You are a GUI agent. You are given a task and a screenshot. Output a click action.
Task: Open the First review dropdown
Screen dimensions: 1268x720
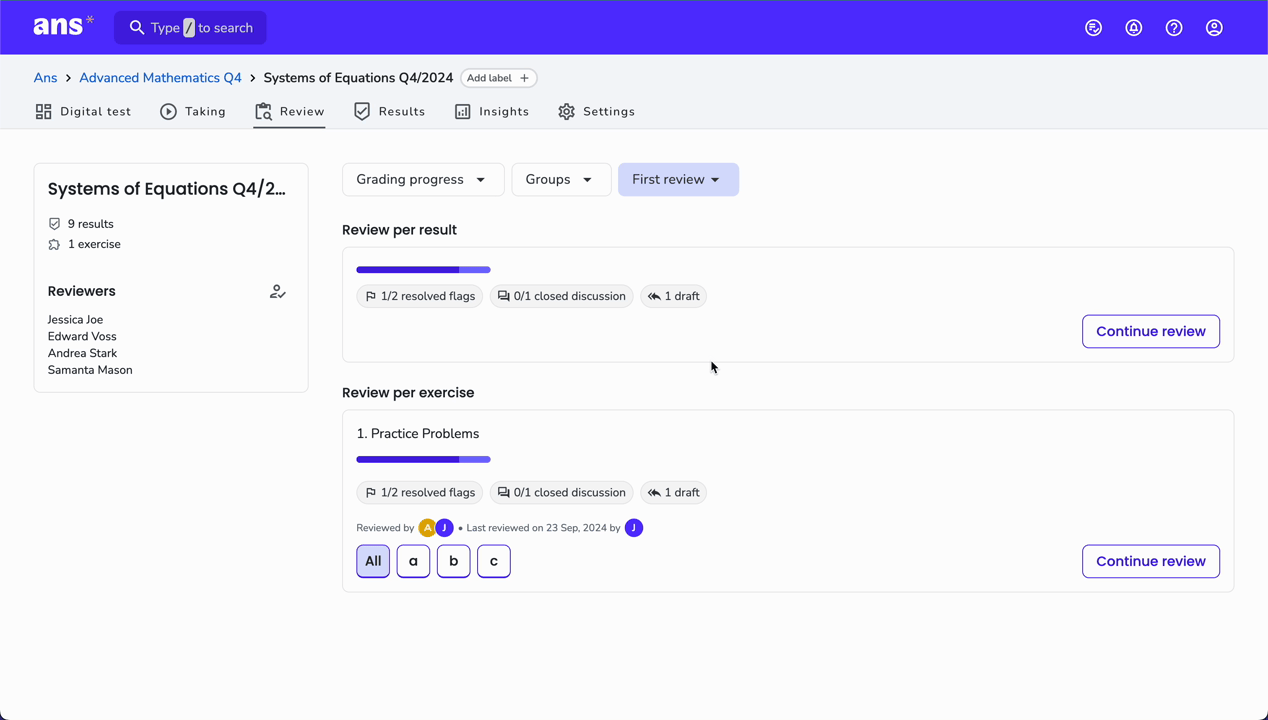point(678,180)
